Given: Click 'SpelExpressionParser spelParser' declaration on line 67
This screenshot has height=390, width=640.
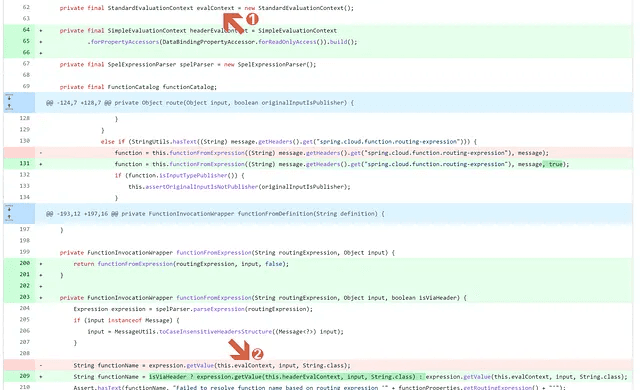Looking at the screenshot, I should (161, 64).
